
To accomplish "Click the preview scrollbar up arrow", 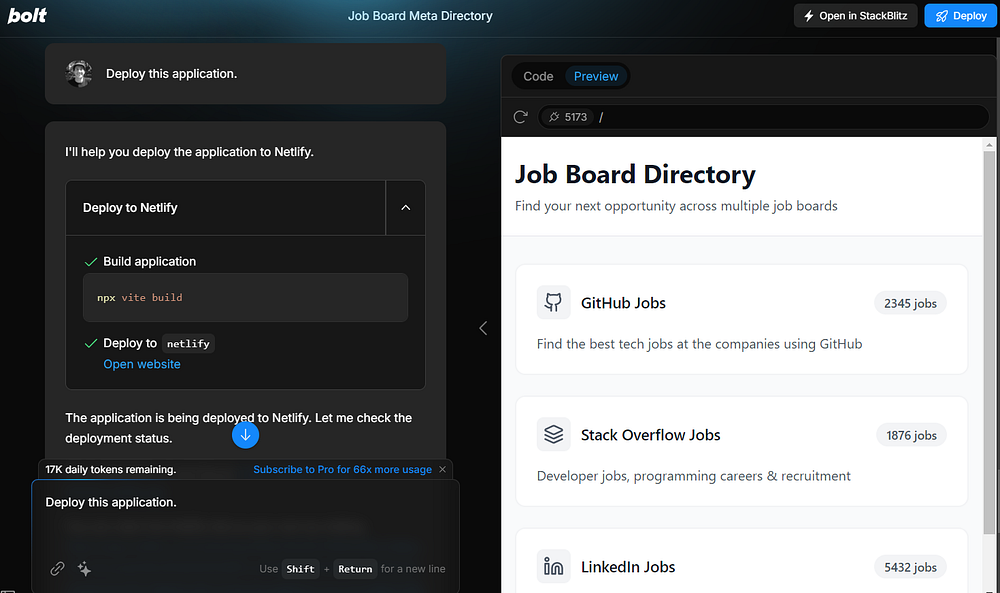I will point(989,145).
